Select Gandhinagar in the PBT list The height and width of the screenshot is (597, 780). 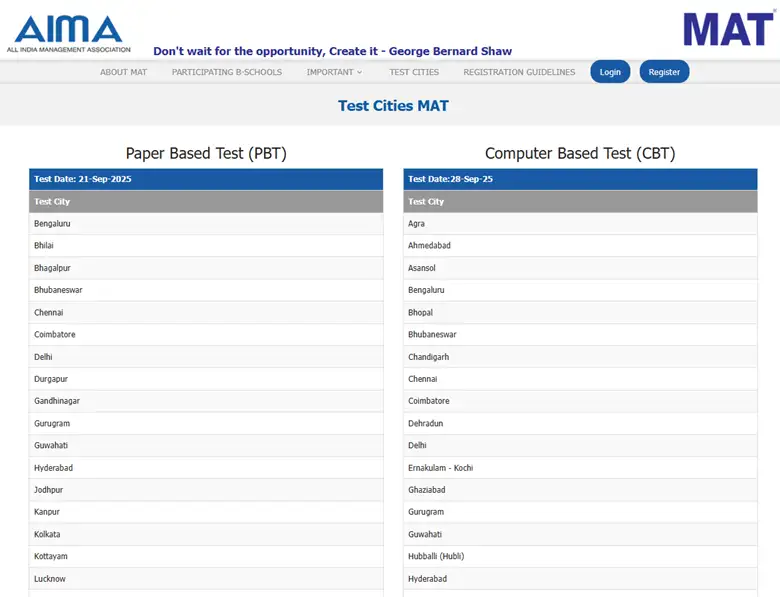(206, 401)
